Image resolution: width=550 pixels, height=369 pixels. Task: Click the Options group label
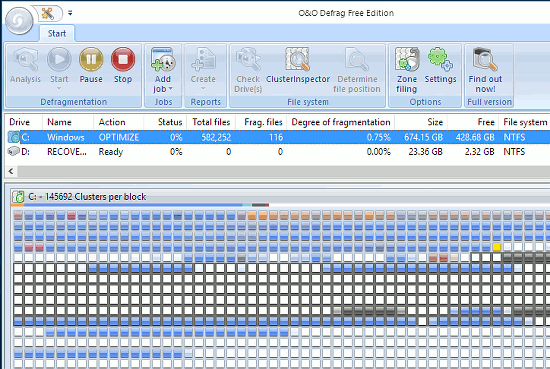[x=425, y=102]
